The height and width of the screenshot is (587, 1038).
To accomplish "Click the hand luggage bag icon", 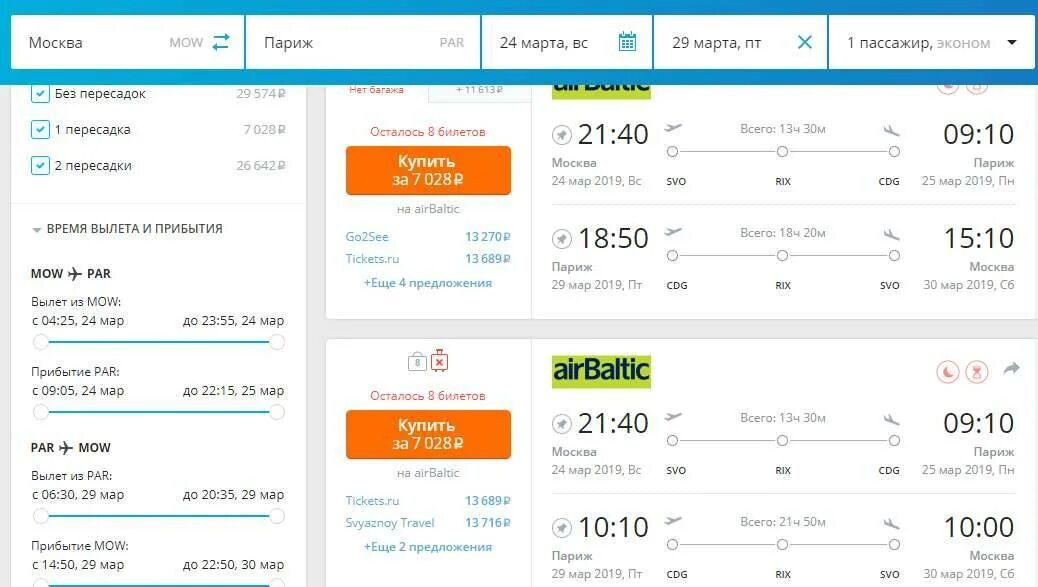I will pos(417,361).
